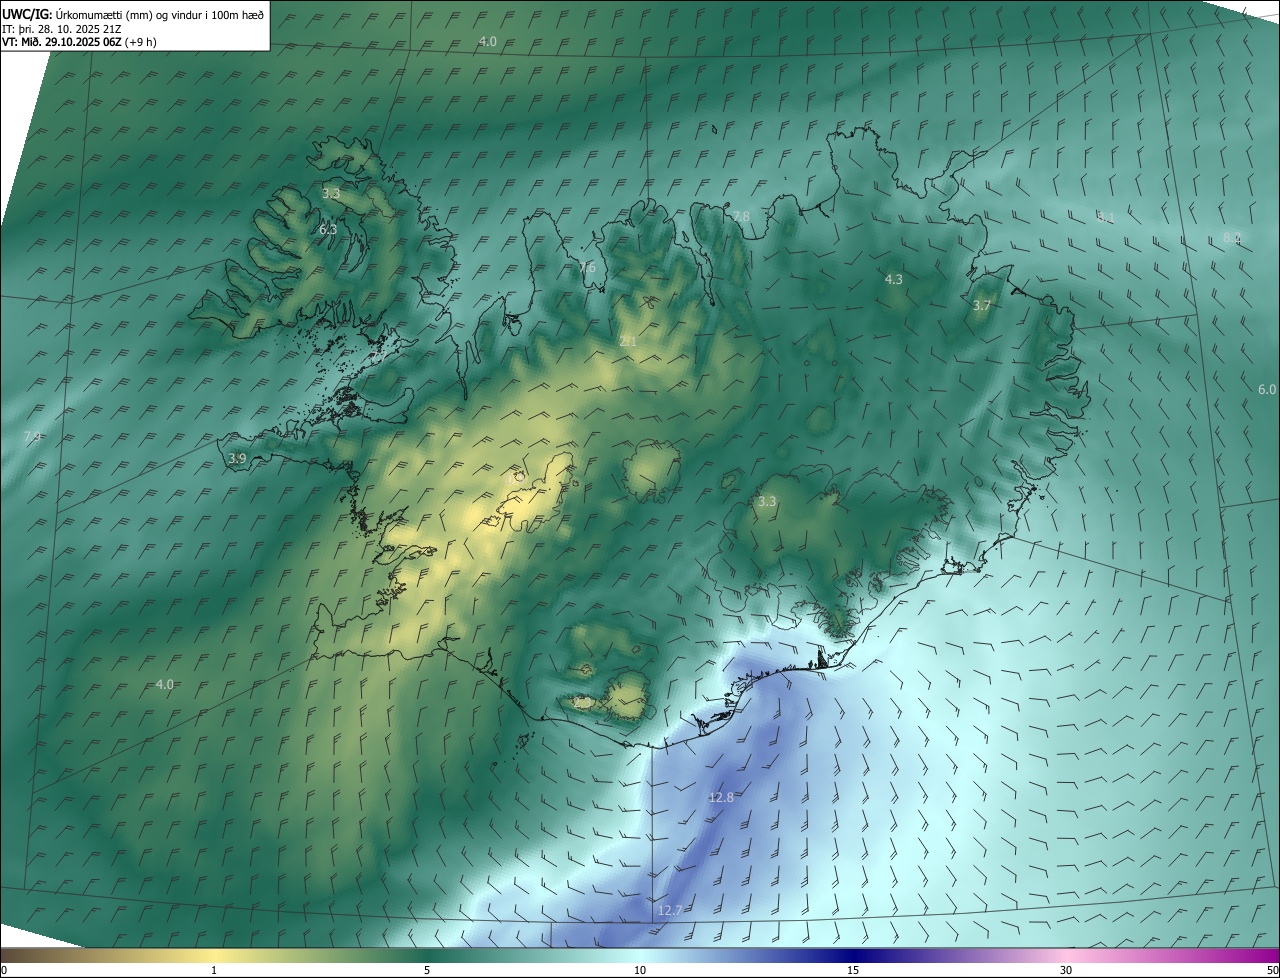Click the 0 tick label on the colour scale
Viewport: 1280px width, 978px height.
click(4, 971)
